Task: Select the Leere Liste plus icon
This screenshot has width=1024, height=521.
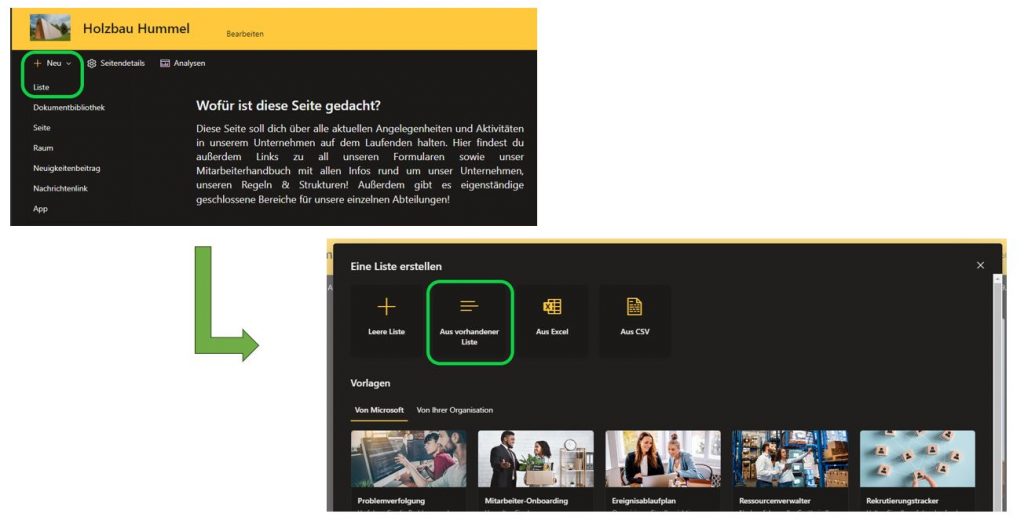Action: pyautogui.click(x=386, y=307)
